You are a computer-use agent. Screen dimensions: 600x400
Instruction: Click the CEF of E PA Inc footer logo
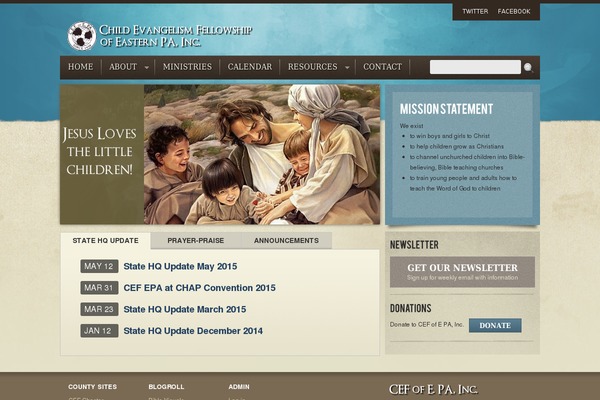tap(433, 390)
